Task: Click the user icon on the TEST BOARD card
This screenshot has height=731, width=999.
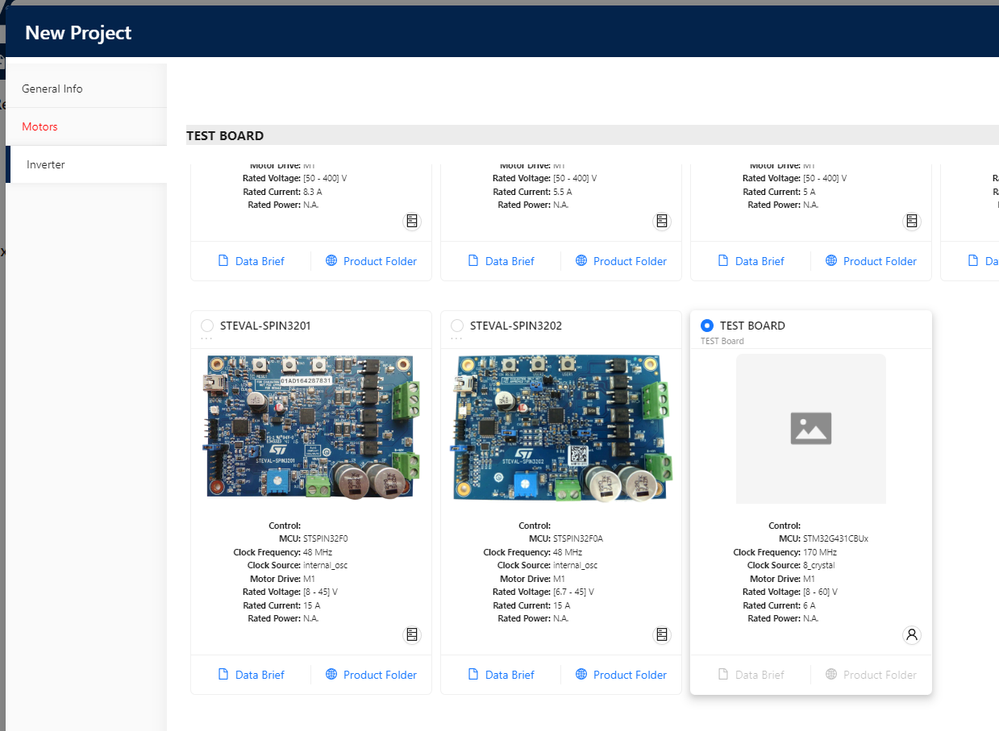Action: [912, 635]
